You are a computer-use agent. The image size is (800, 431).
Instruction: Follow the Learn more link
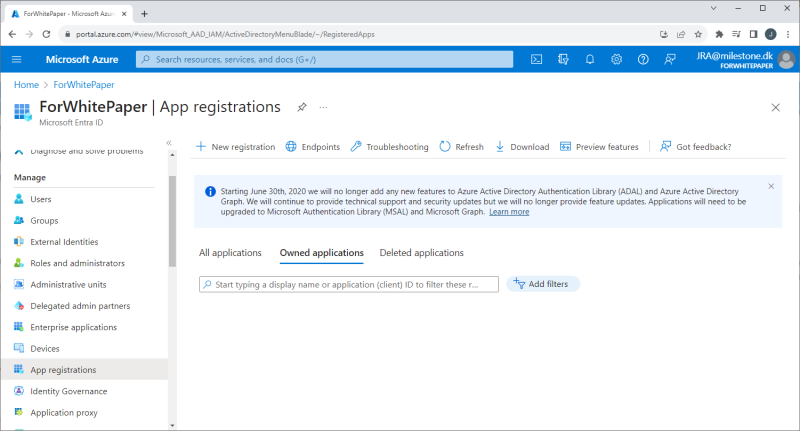tap(509, 212)
